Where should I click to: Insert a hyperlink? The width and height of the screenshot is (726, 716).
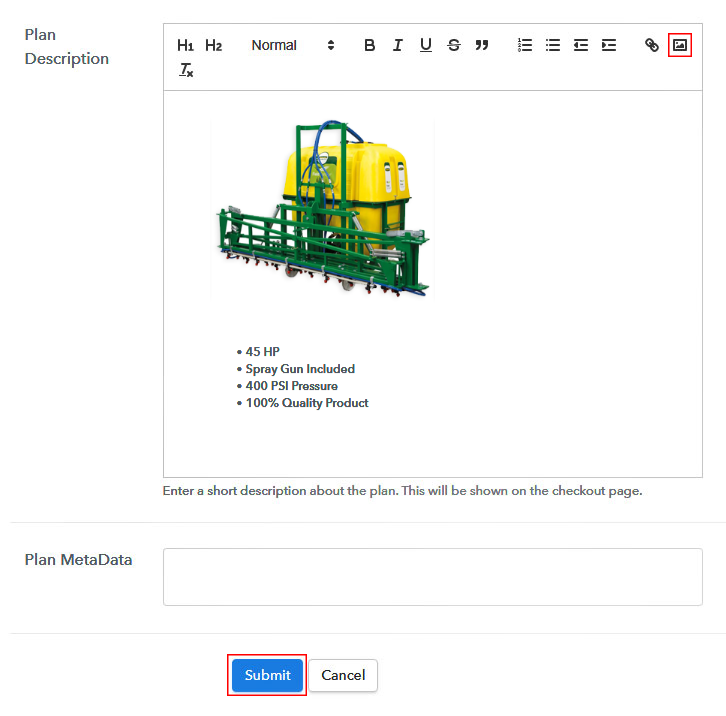click(651, 45)
